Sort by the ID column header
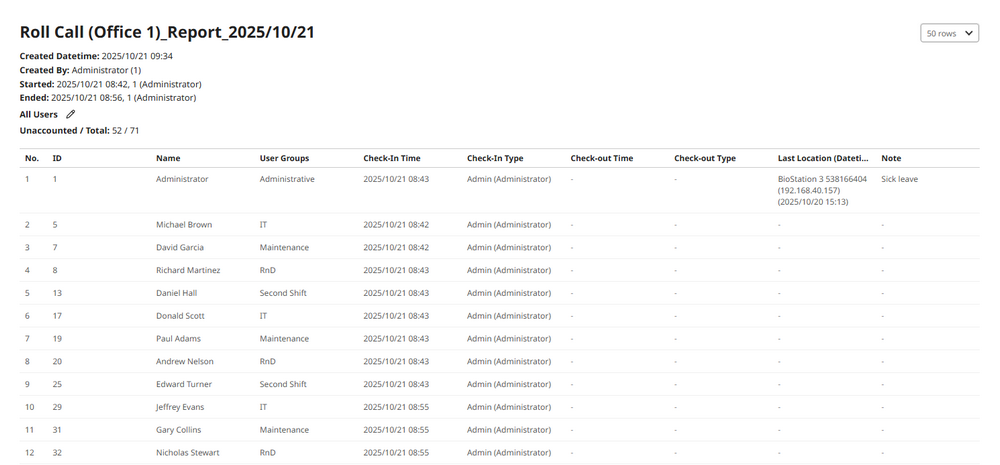Viewport: 1000px width, 465px height. tap(57, 158)
